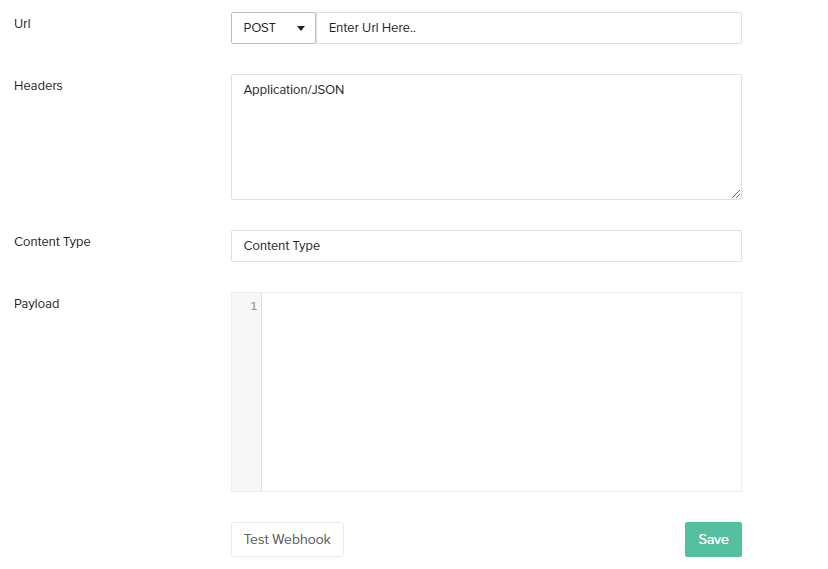Click the bottom area of Payload editor
Image resolution: width=828 pixels, height=569 pixels.
(x=500, y=475)
